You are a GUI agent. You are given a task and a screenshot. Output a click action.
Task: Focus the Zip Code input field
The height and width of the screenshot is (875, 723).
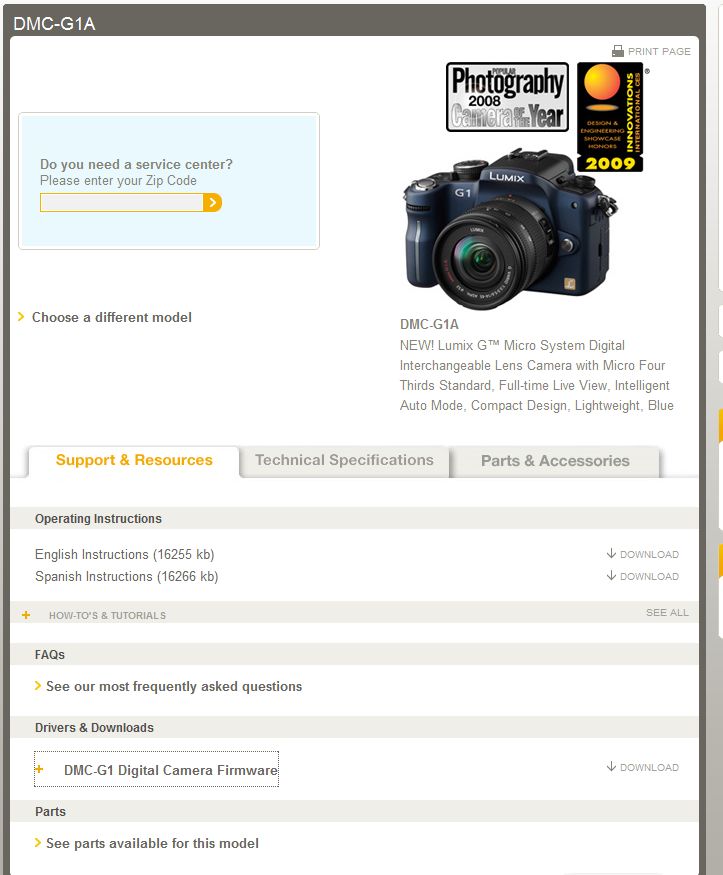[x=122, y=203]
